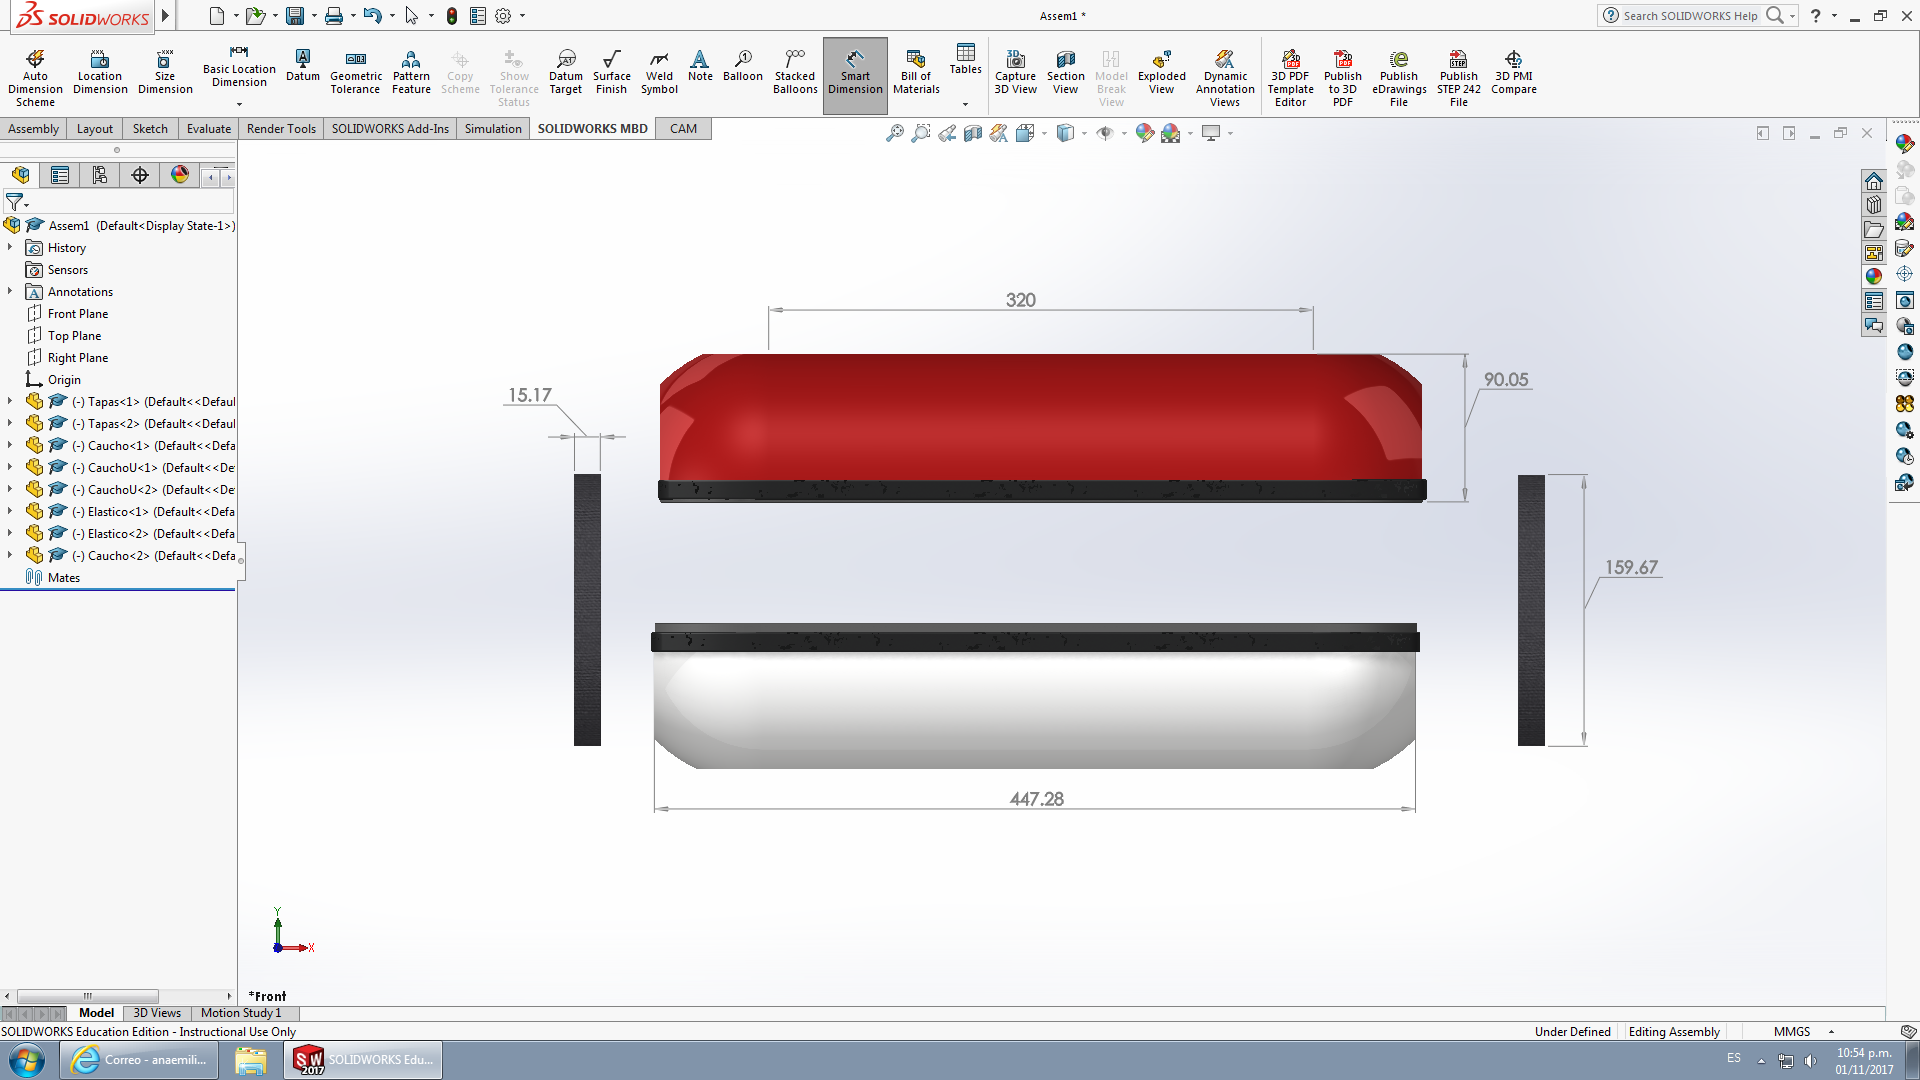Switch to the Sketch tab
Image resolution: width=1920 pixels, height=1080 pixels.
point(150,129)
